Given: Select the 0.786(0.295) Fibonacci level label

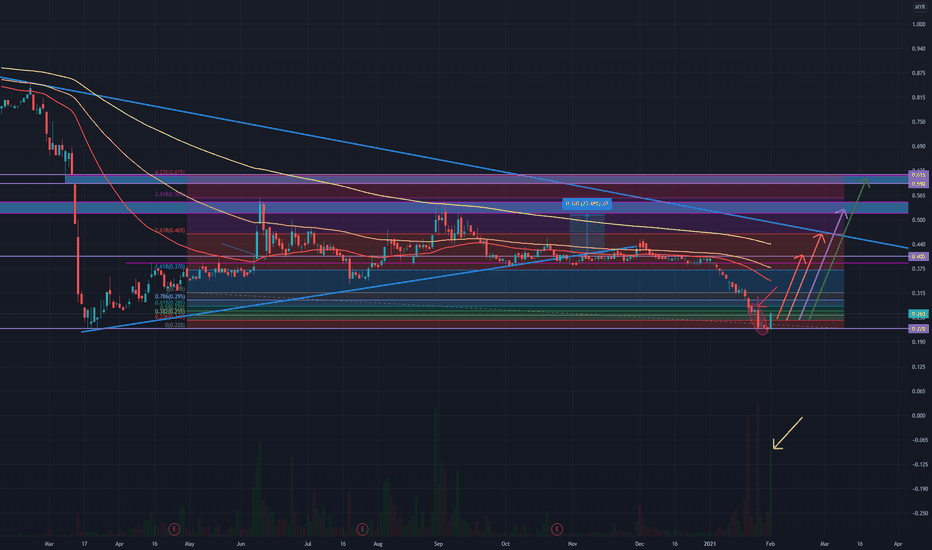Looking at the screenshot, I should (x=170, y=296).
